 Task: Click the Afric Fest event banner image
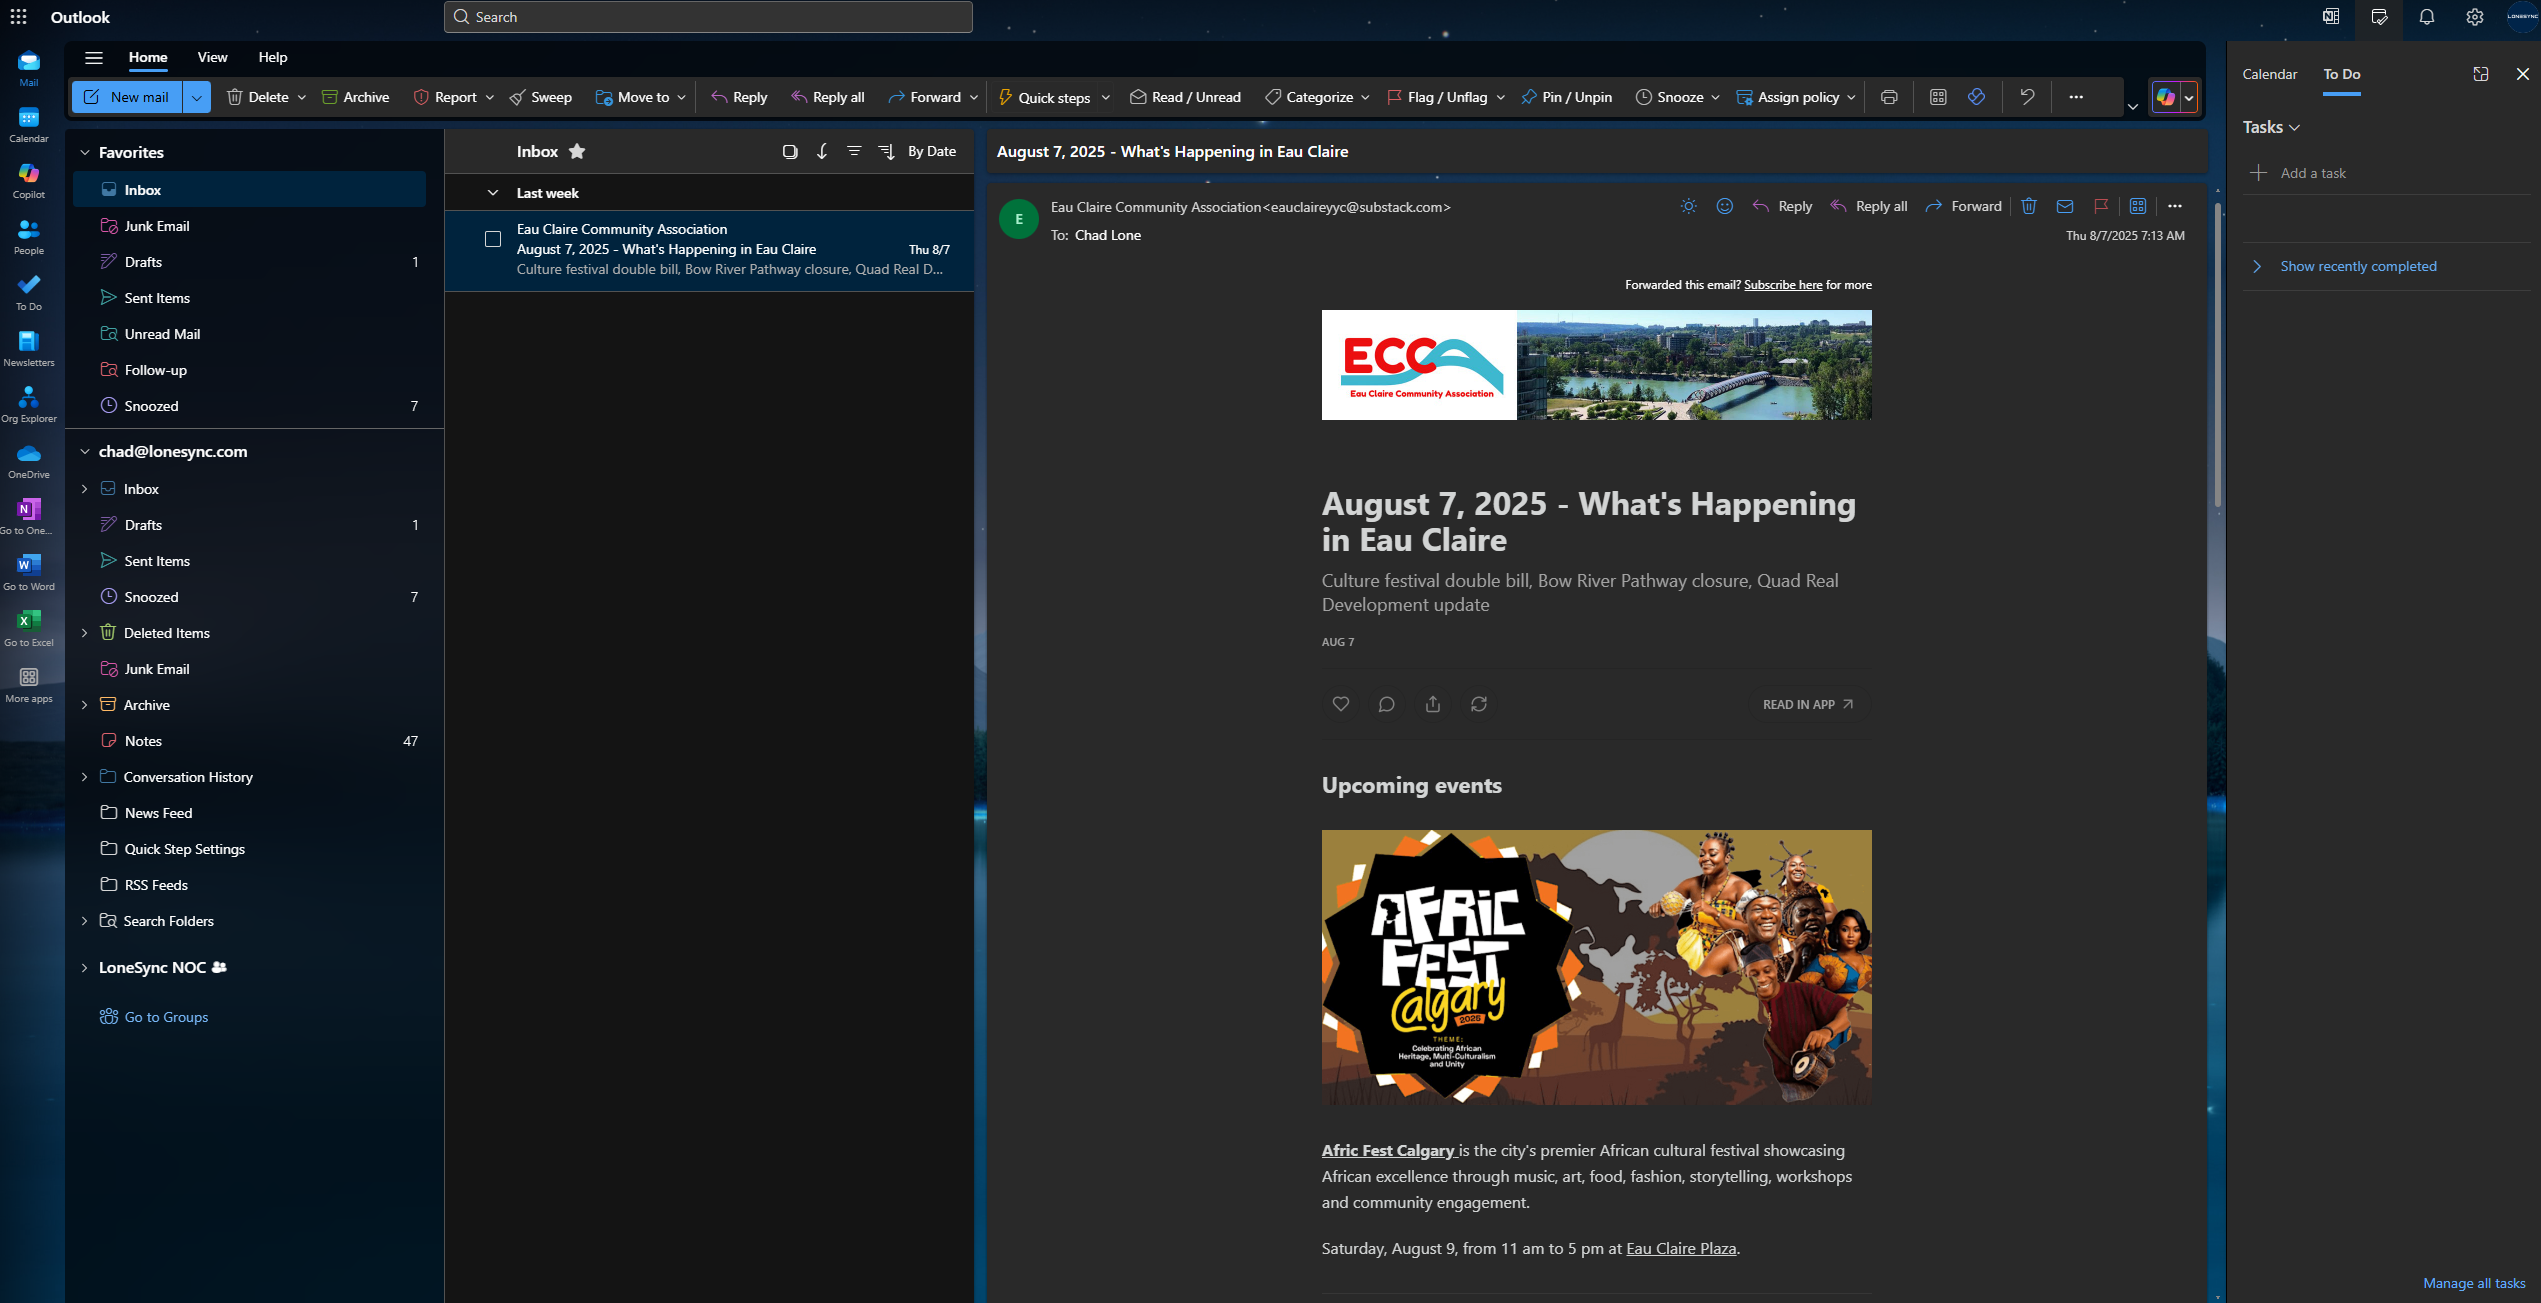(1596, 967)
